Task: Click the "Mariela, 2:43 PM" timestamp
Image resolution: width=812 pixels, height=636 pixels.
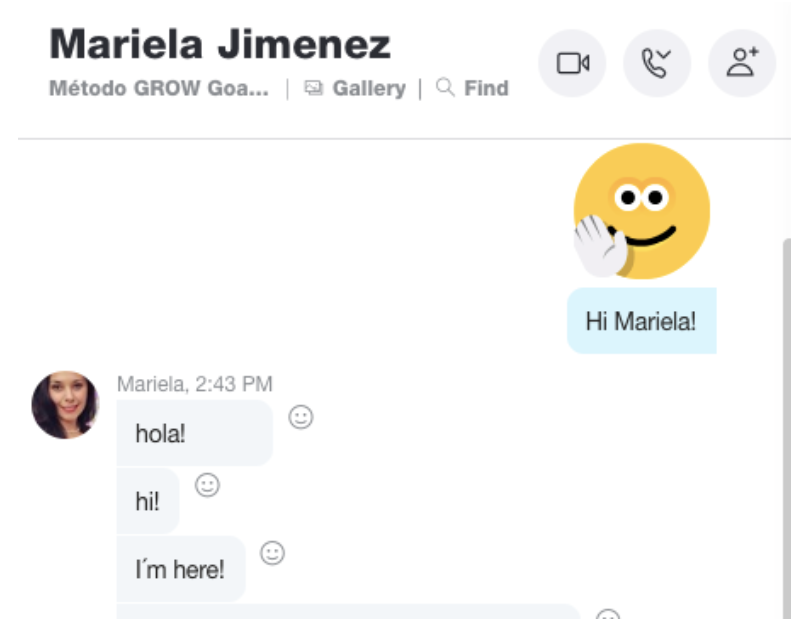Action: [x=195, y=384]
